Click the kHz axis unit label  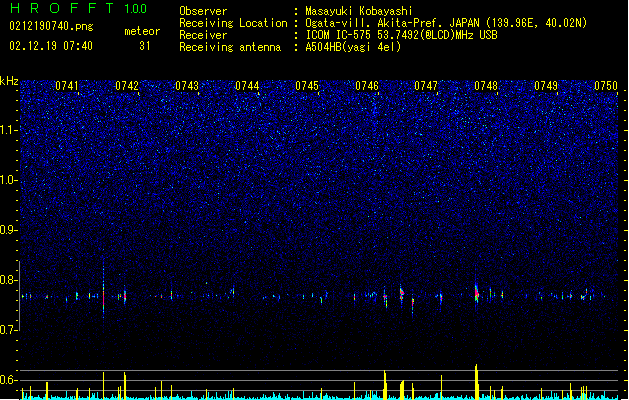(x=9, y=81)
